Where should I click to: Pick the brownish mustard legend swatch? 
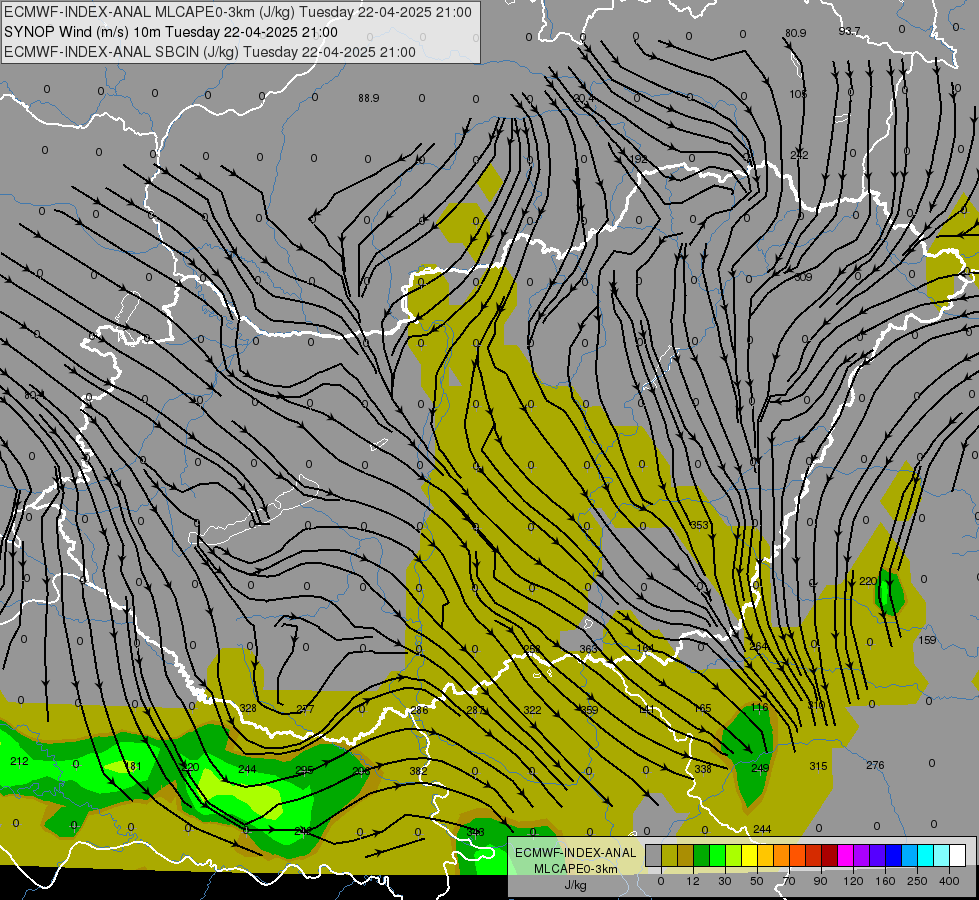tap(686, 855)
